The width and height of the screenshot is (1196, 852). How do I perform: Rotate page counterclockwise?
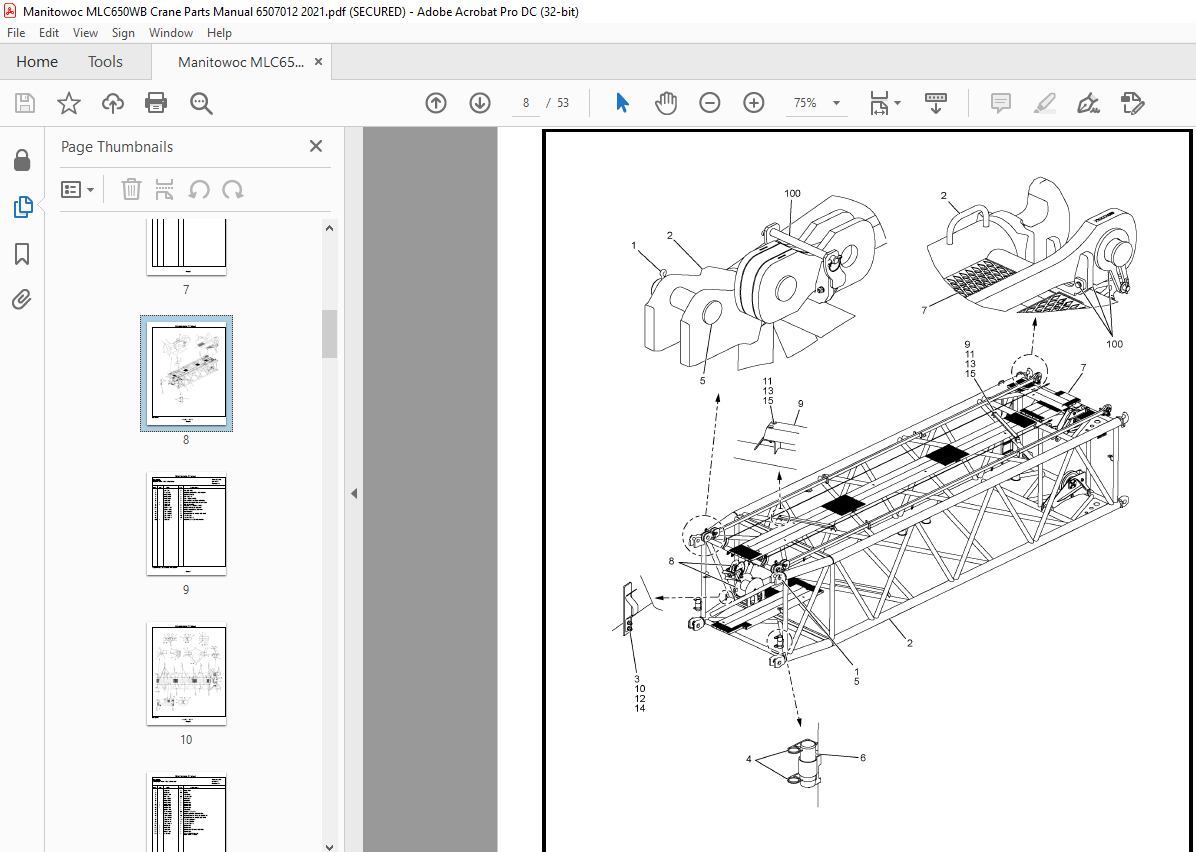pos(198,189)
